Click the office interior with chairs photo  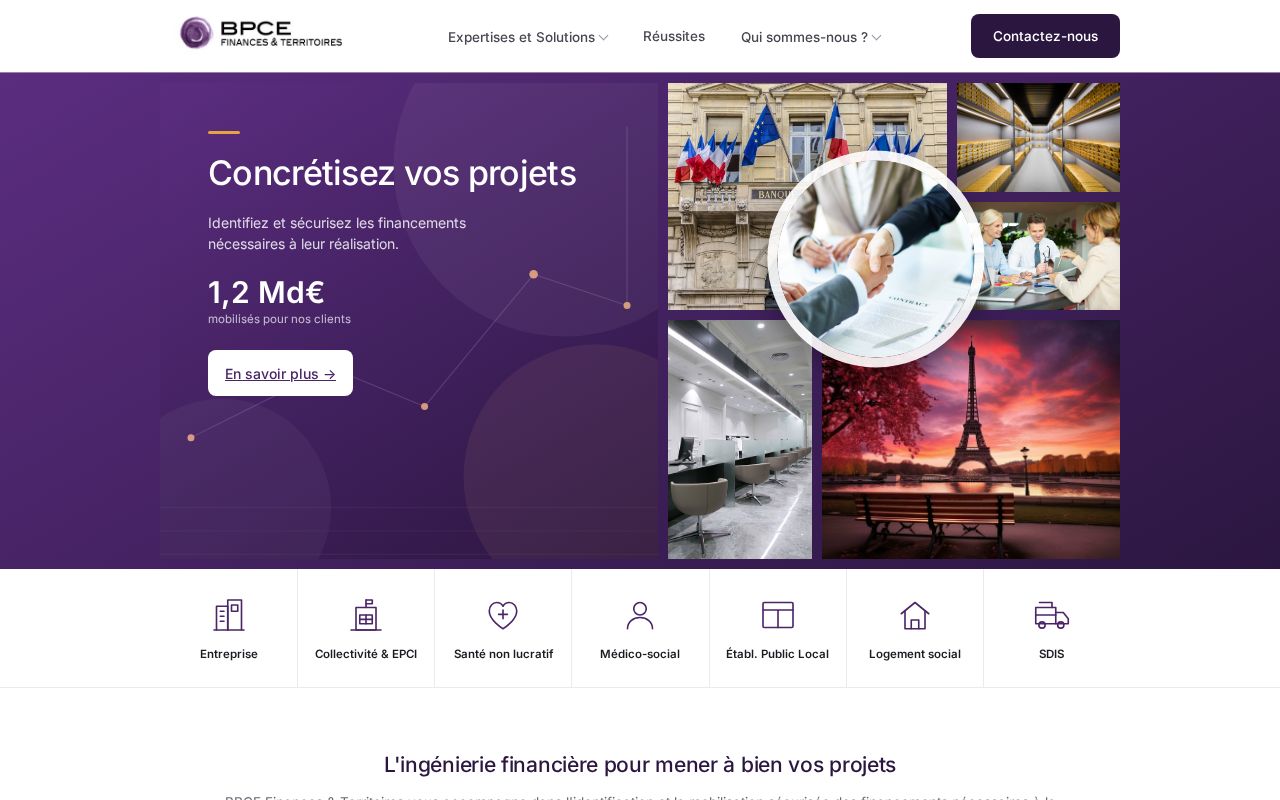point(740,440)
